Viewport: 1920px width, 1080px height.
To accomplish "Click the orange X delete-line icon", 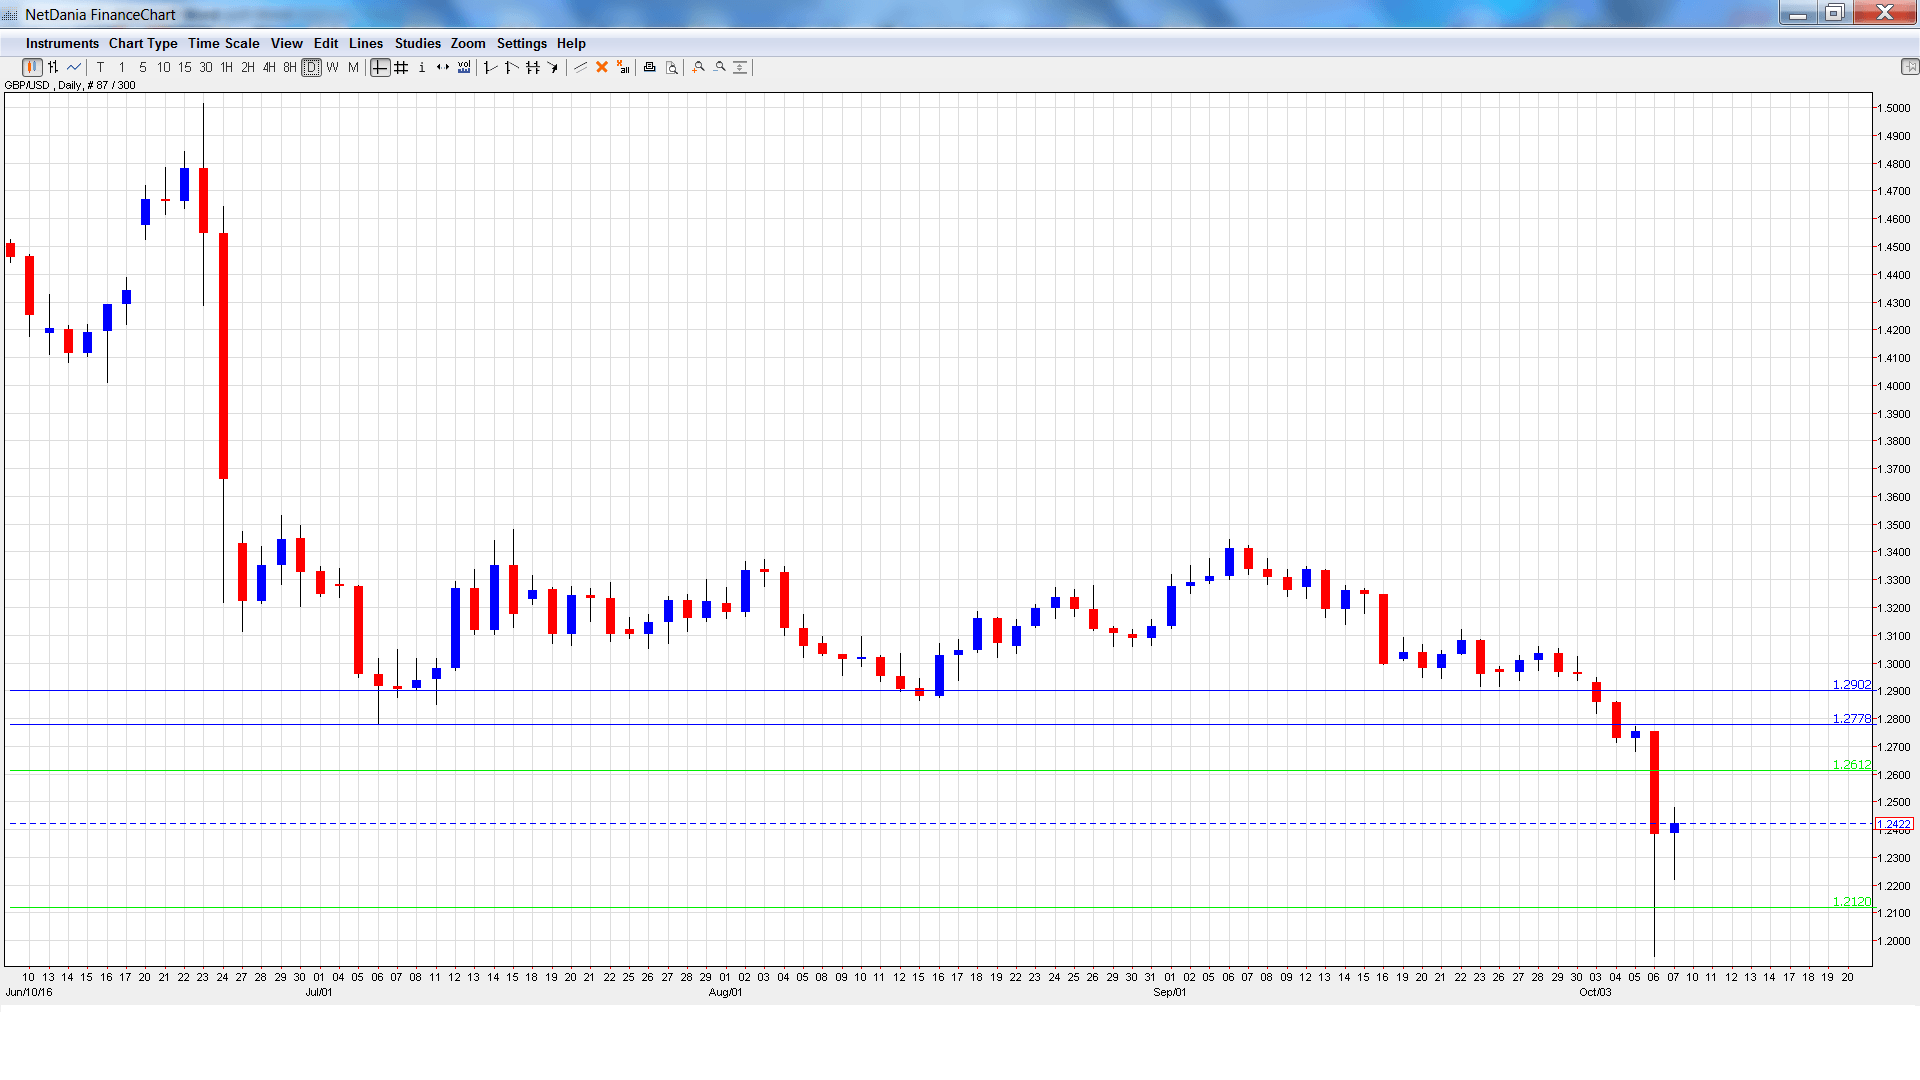I will coord(602,67).
